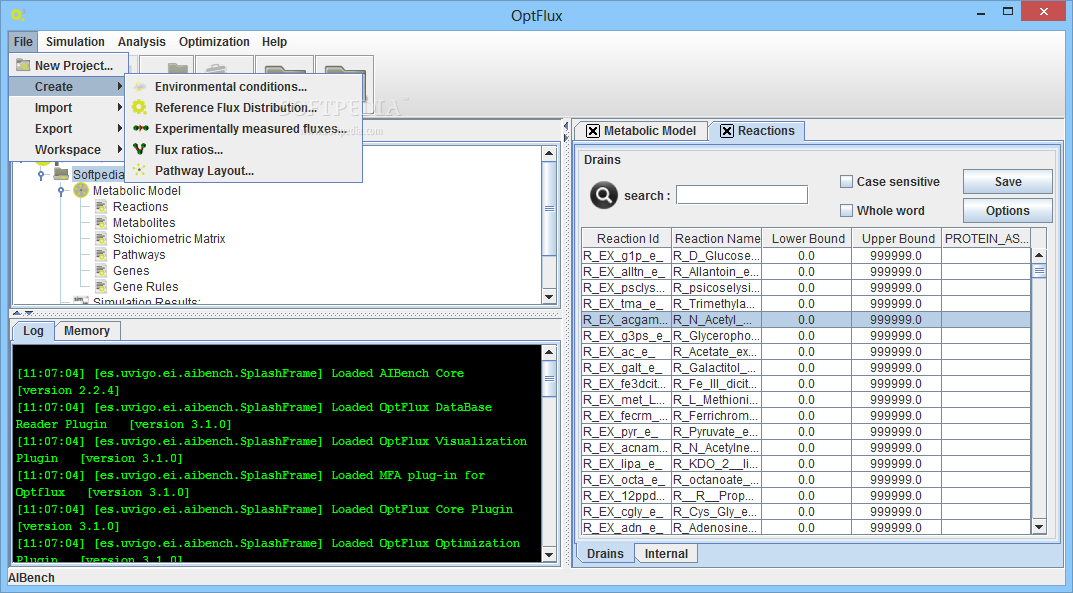Select the Genes tree item
This screenshot has height=593, width=1073.
pos(131,271)
